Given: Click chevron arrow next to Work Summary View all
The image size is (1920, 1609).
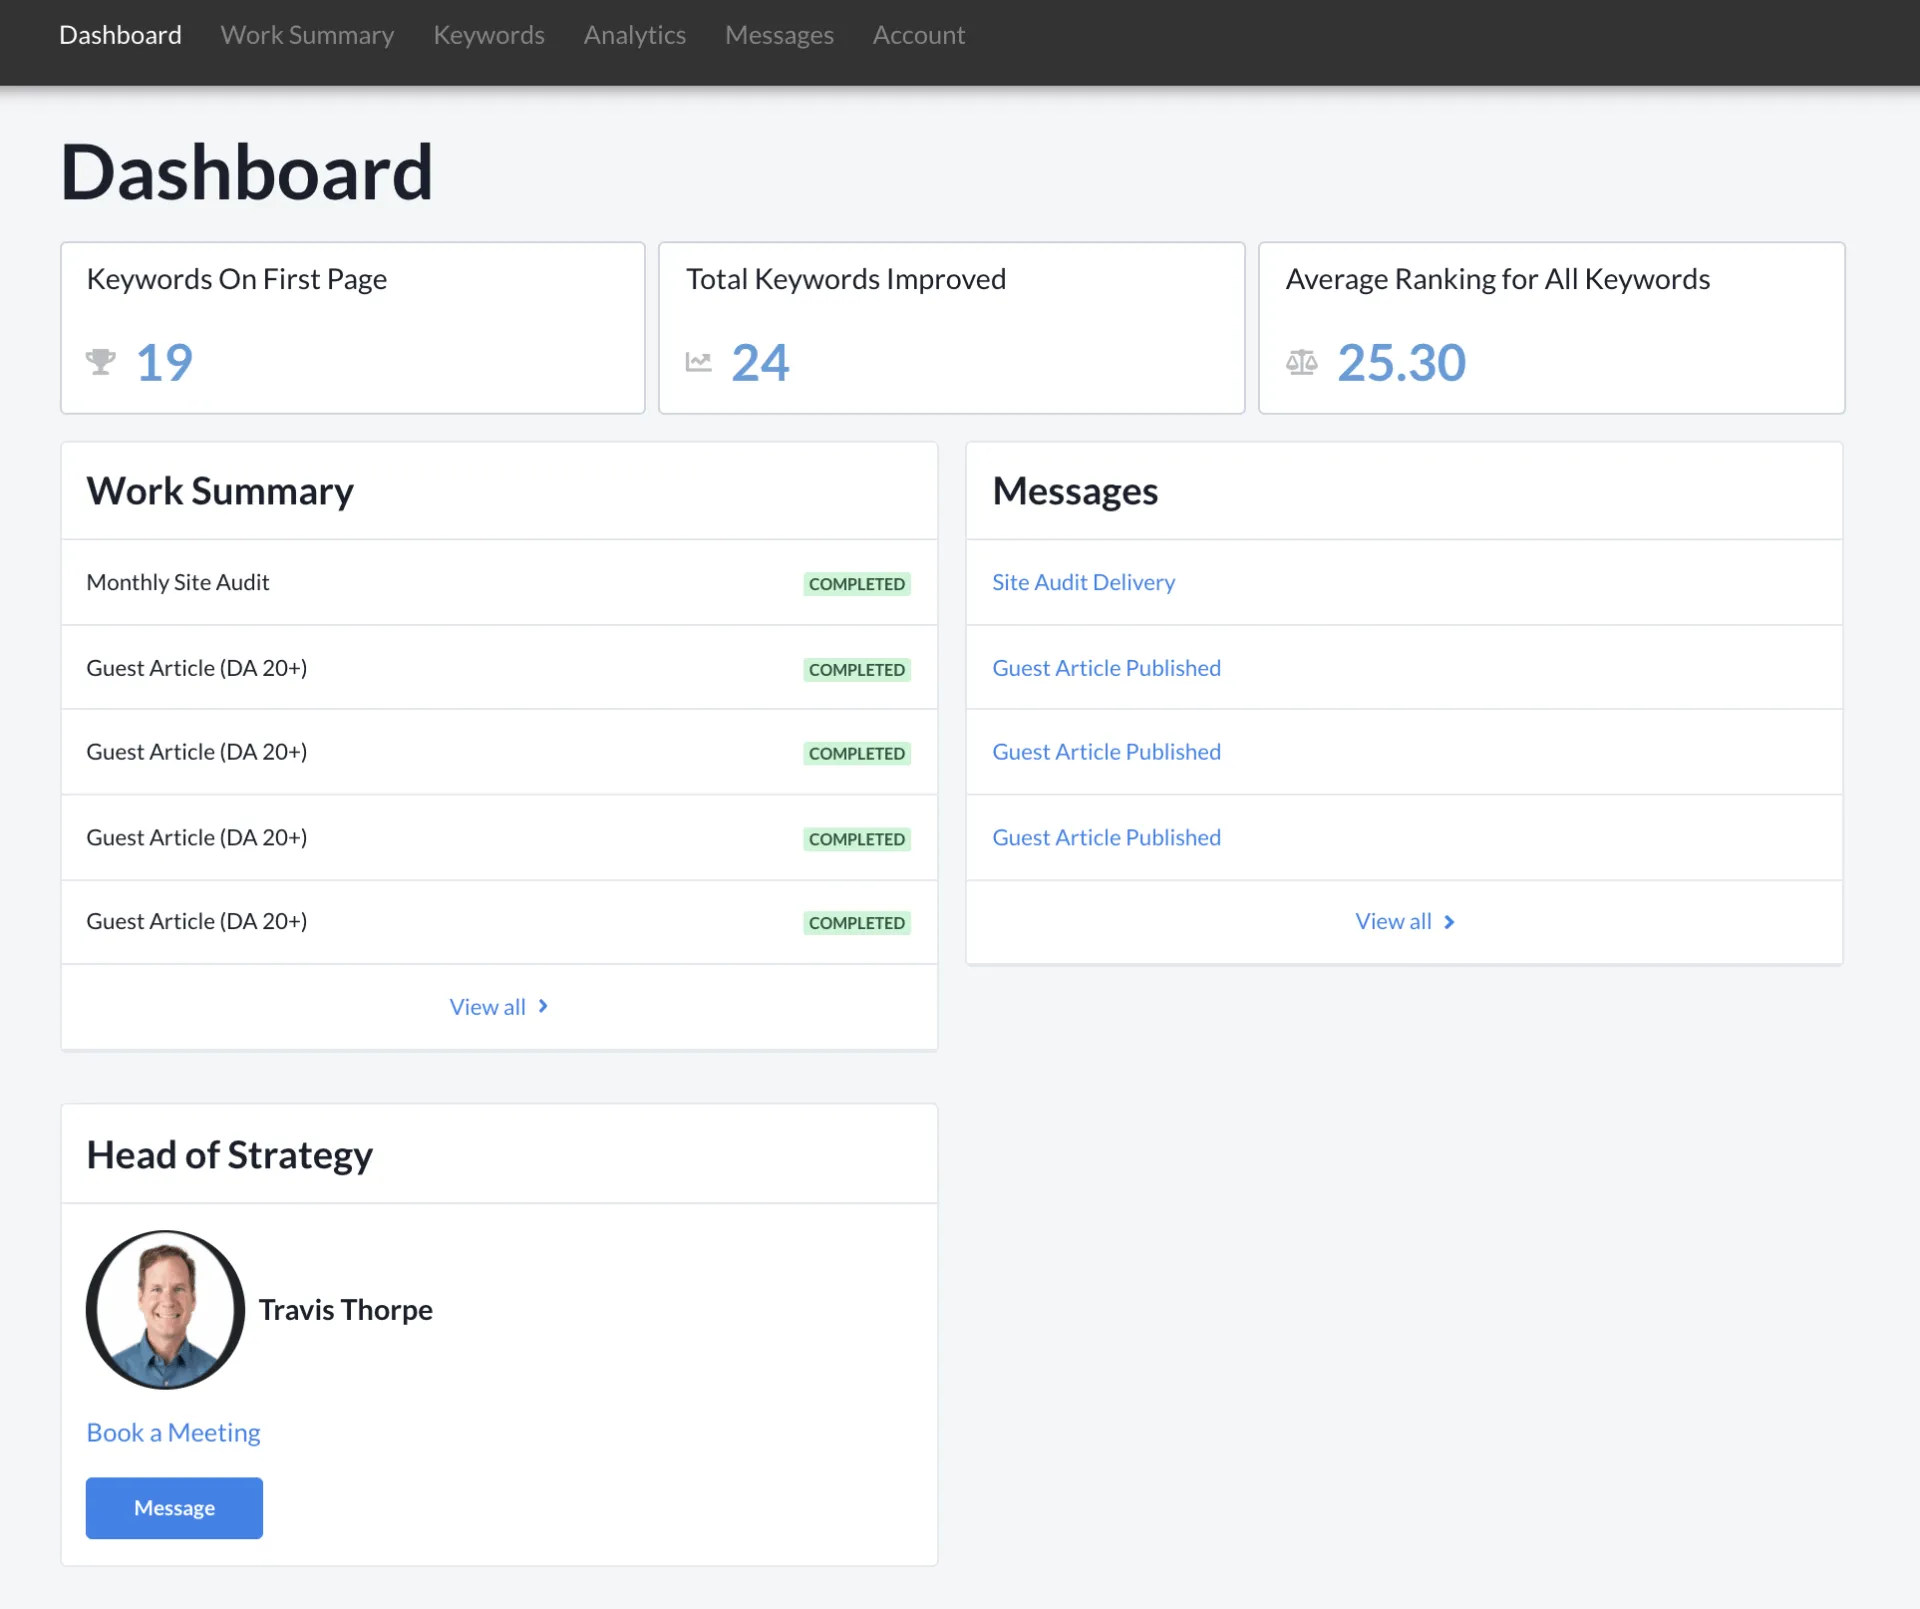Looking at the screenshot, I should click(543, 1006).
